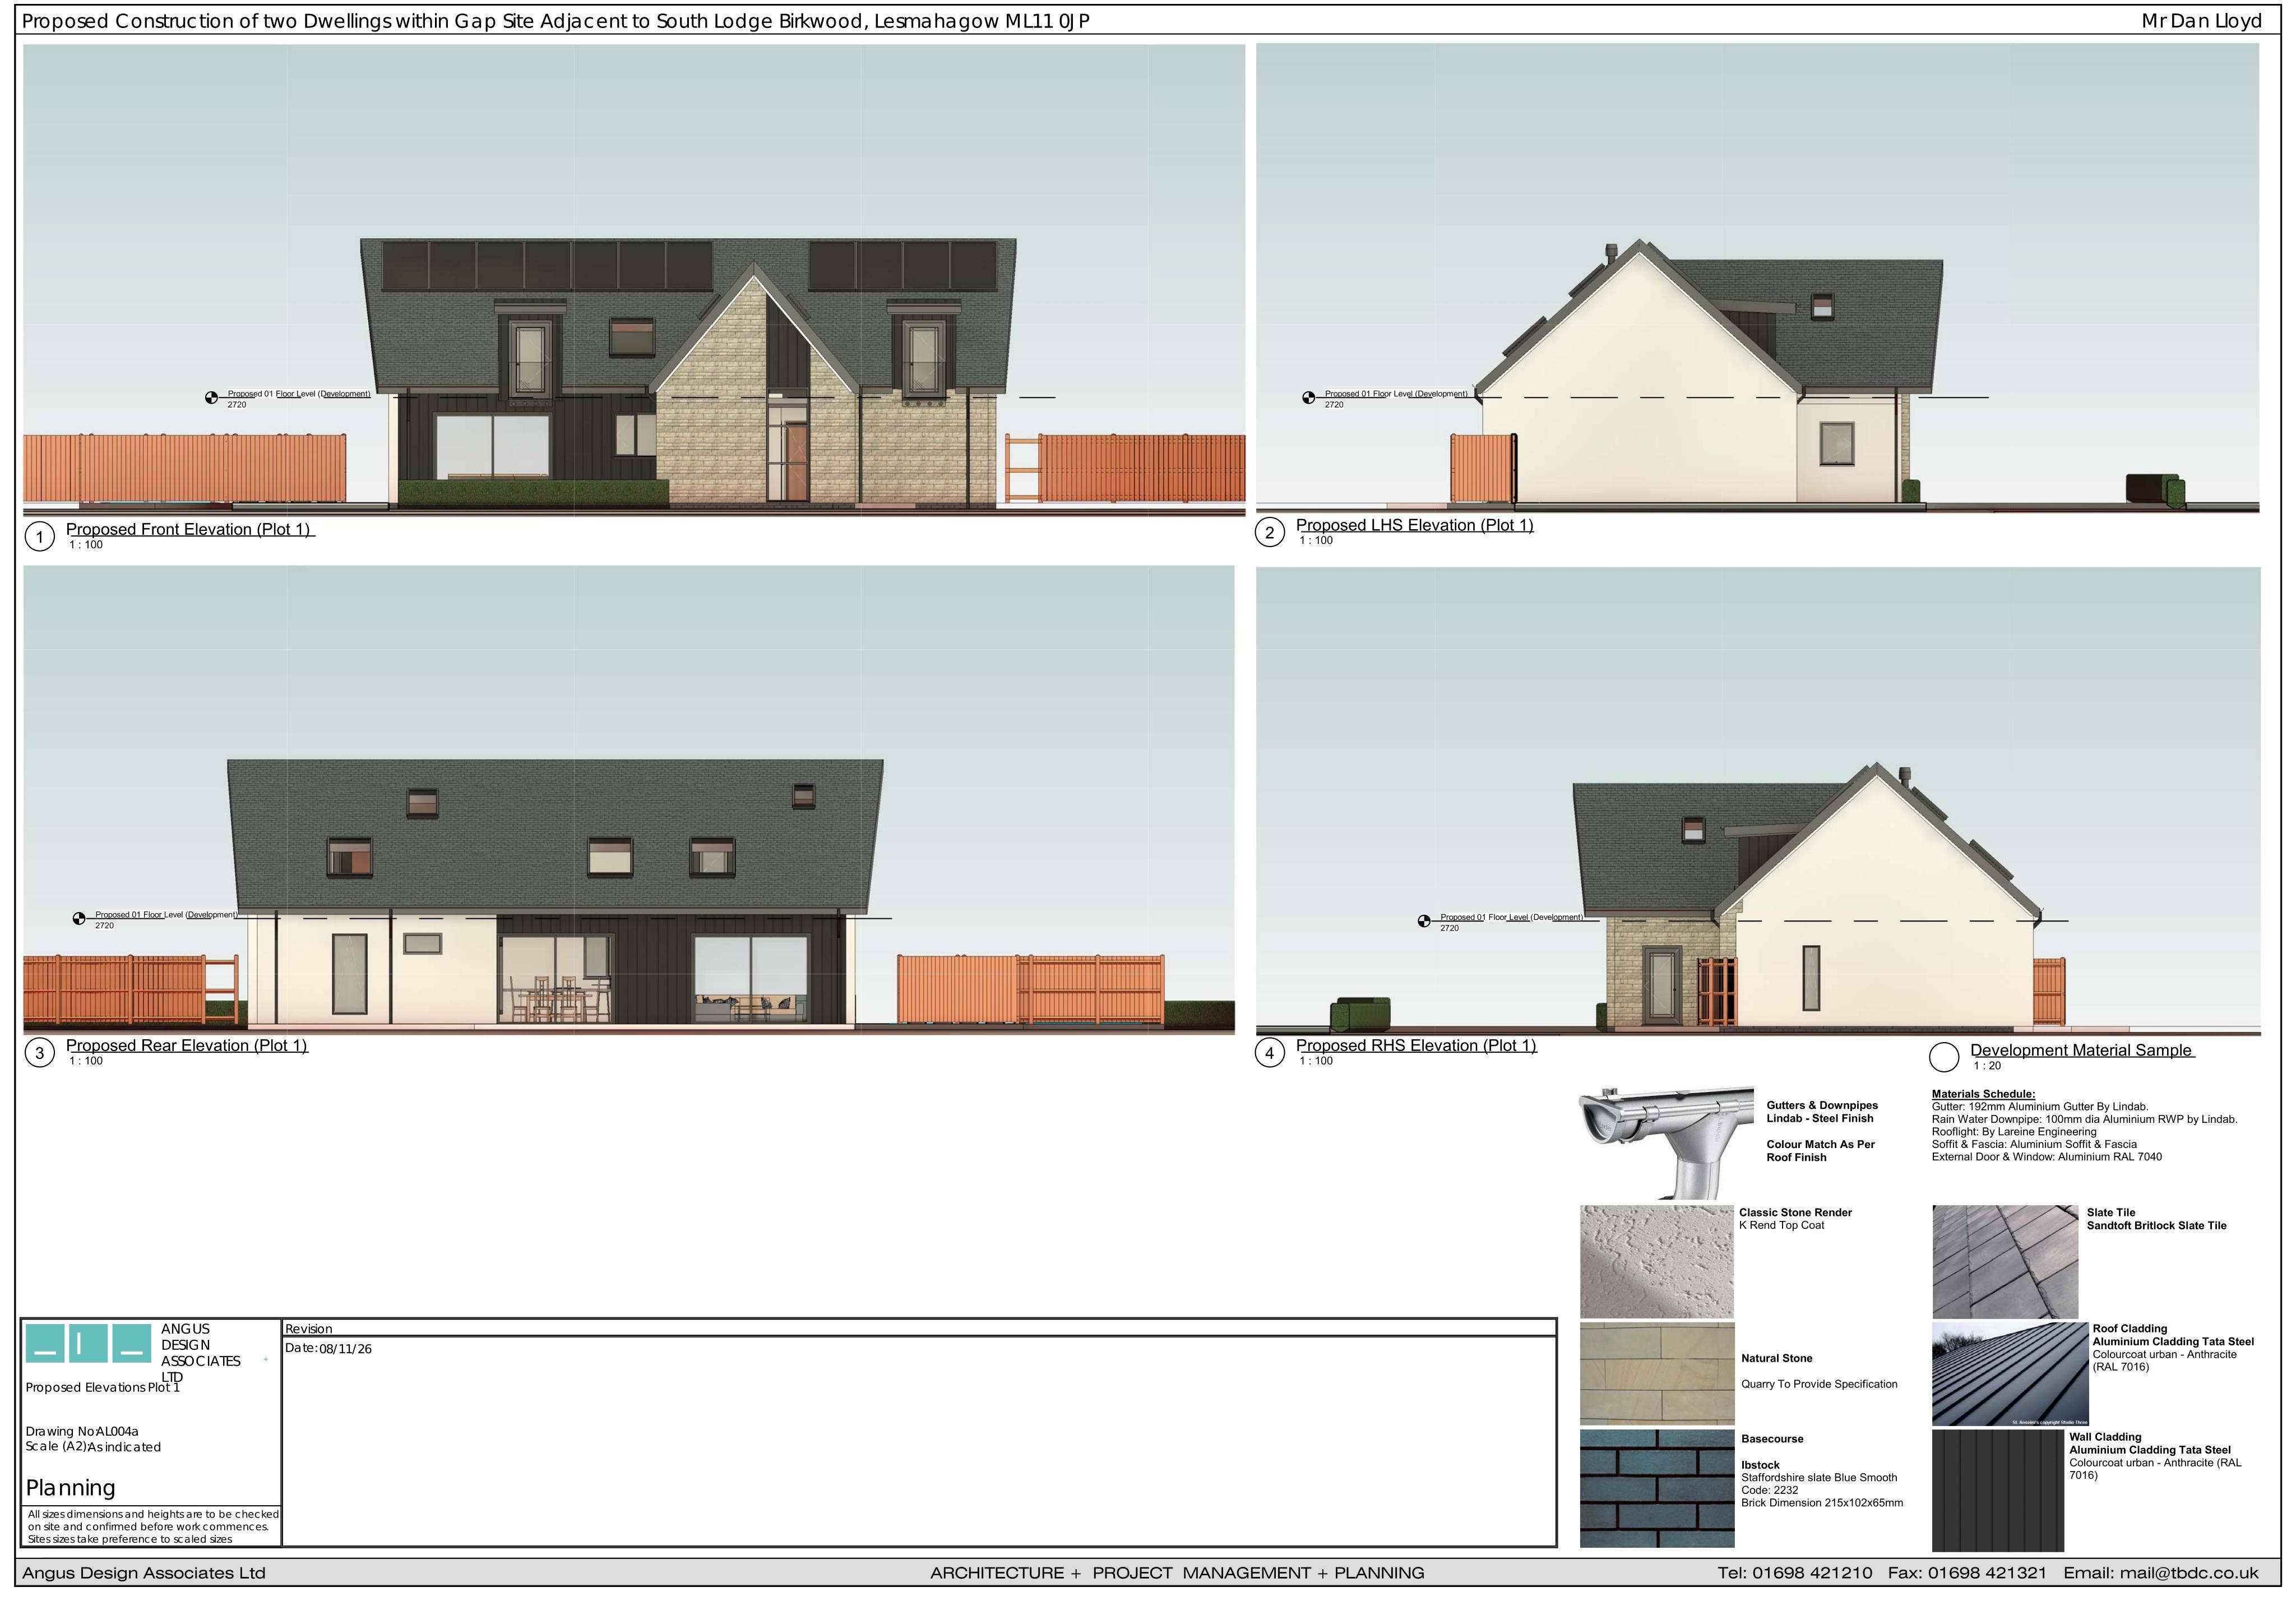
Task: Click the 'Drawing No AL004a' text
Action: click(82, 1432)
